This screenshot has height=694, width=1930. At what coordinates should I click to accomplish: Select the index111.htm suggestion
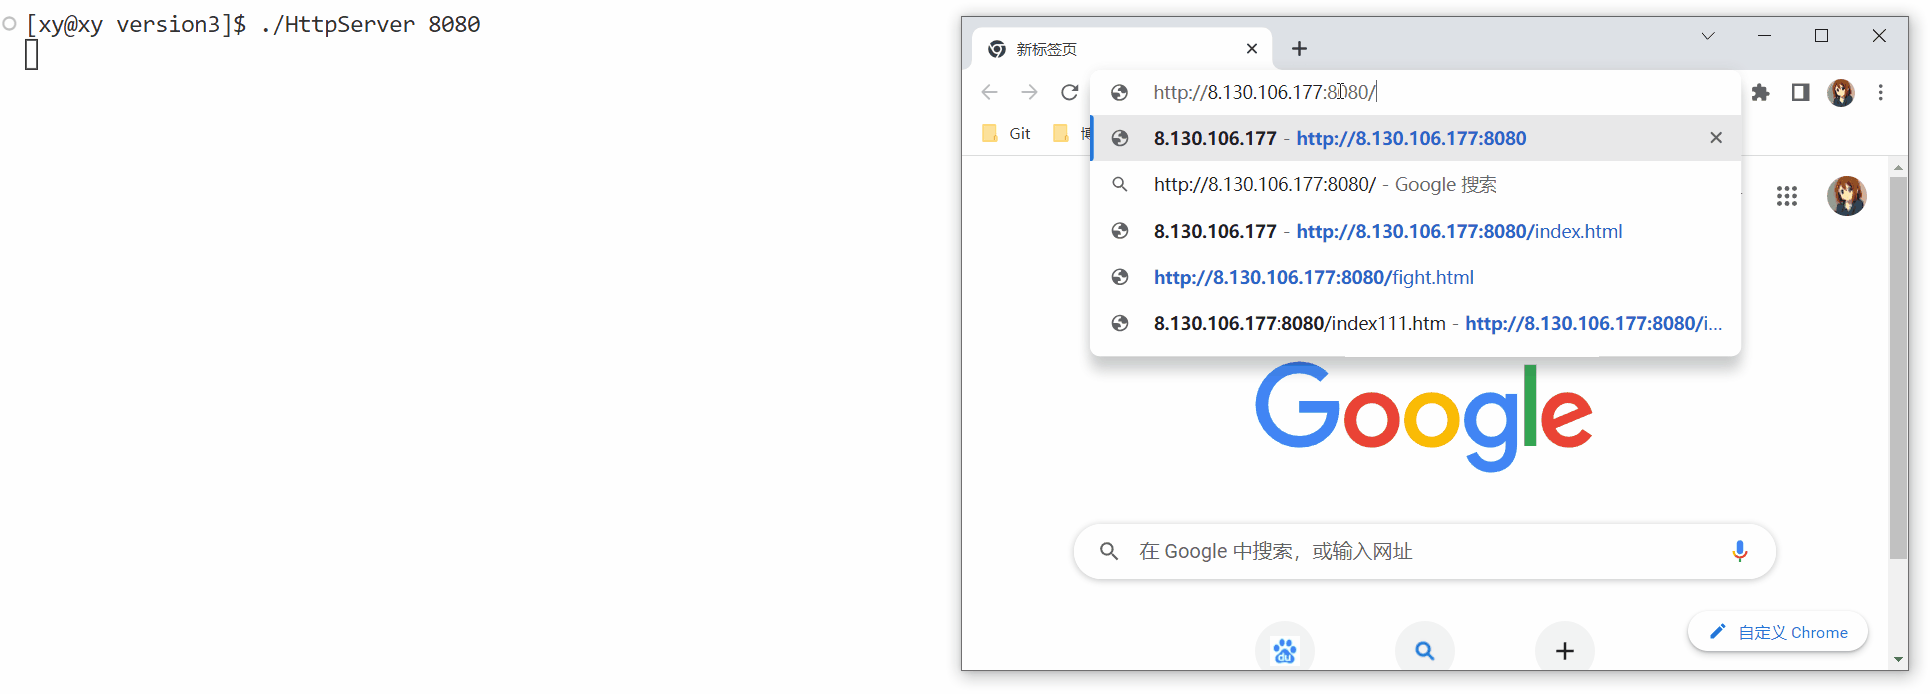[1416, 323]
